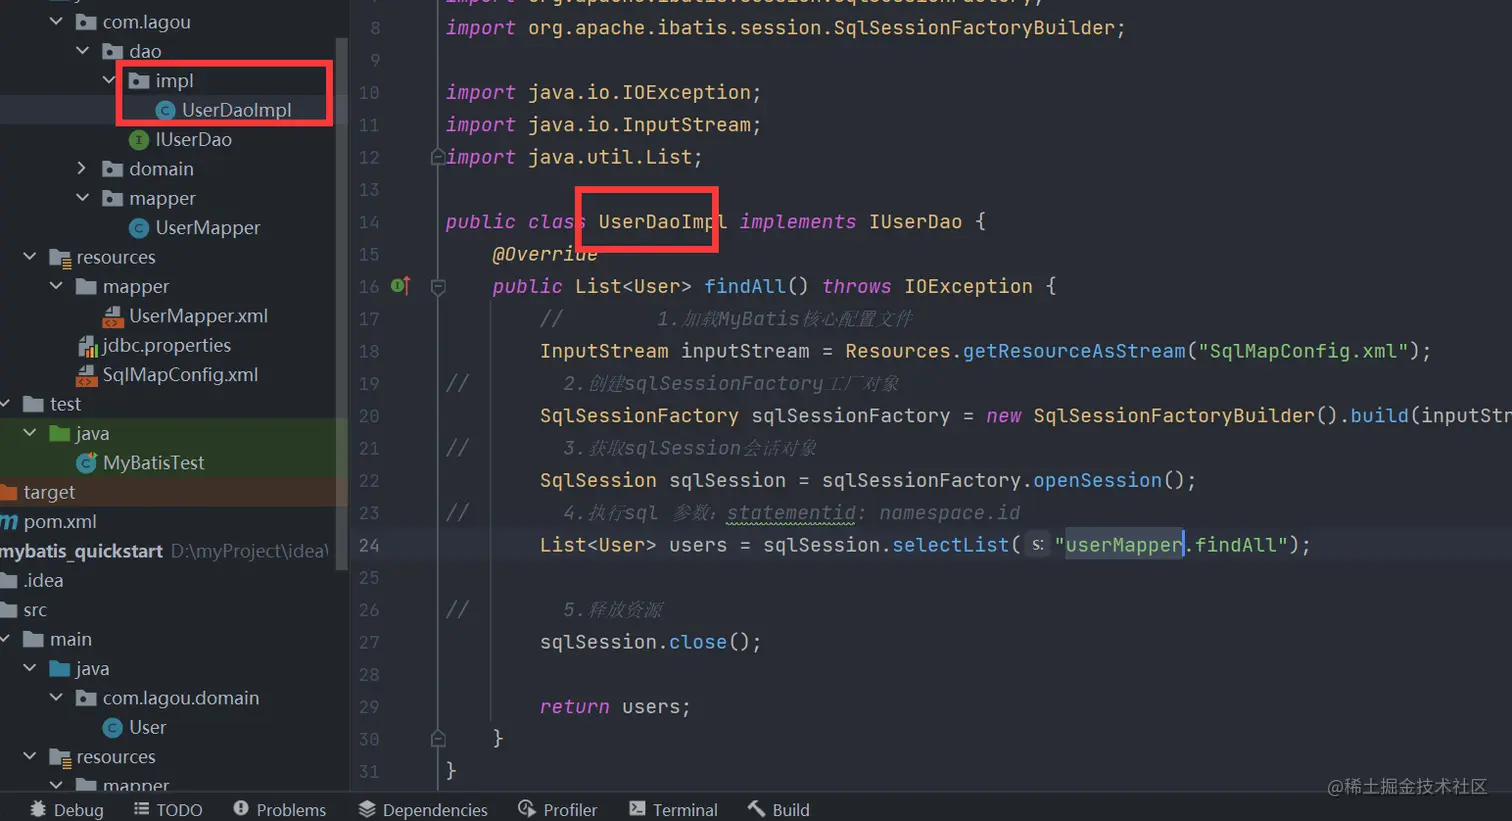Click the return users statement

(615, 707)
